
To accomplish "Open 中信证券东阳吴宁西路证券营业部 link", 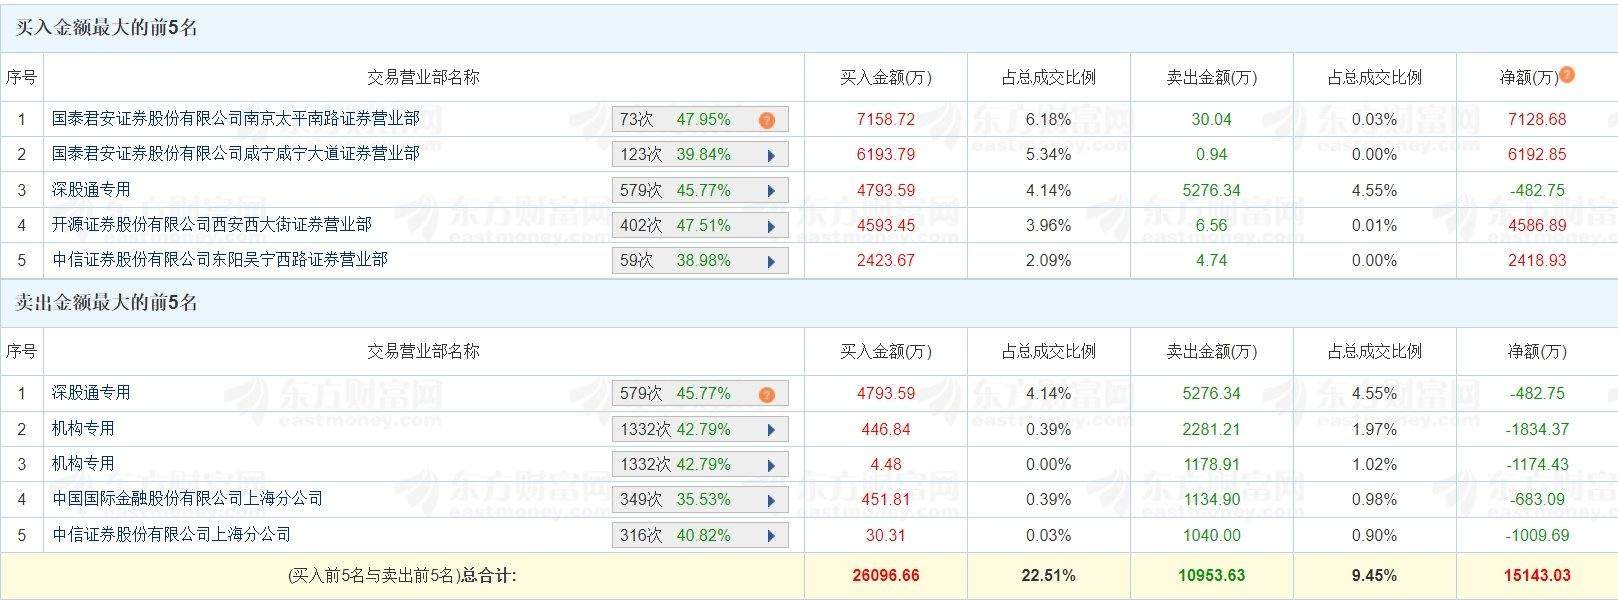I will [219, 260].
